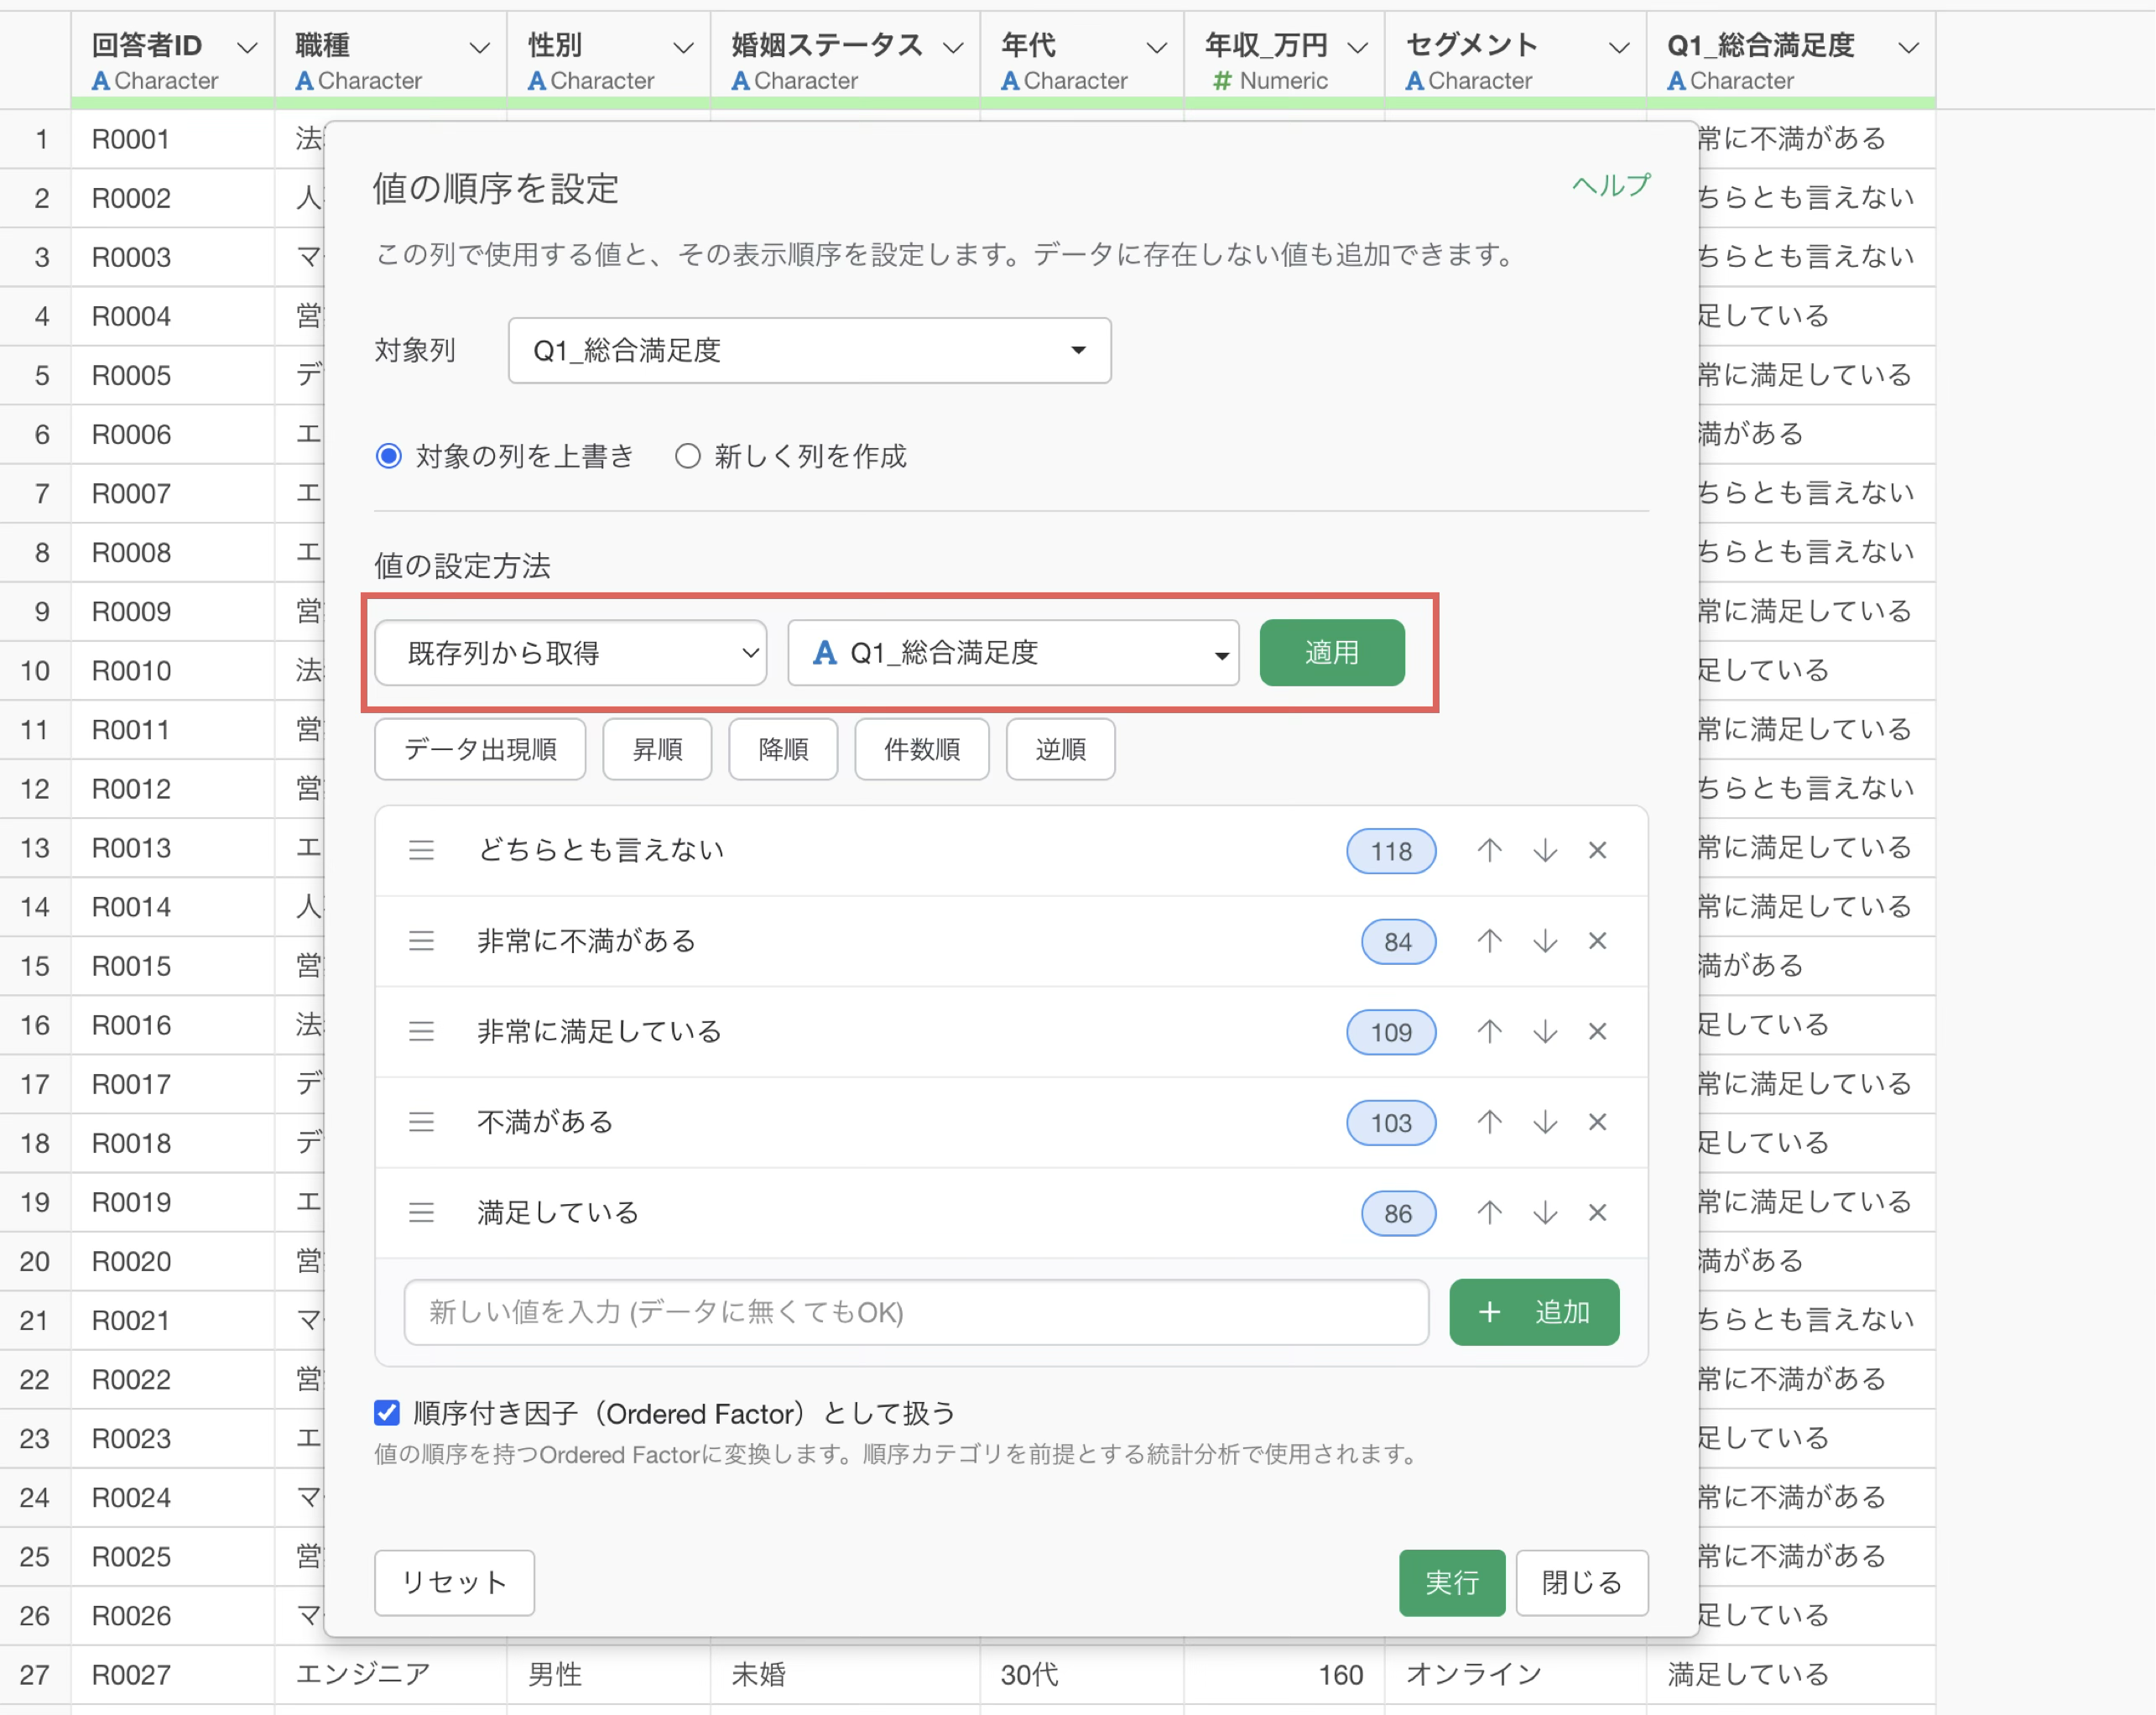Open the 年収_万円 column menu
The width and height of the screenshot is (2156, 1715).
[x=1357, y=47]
